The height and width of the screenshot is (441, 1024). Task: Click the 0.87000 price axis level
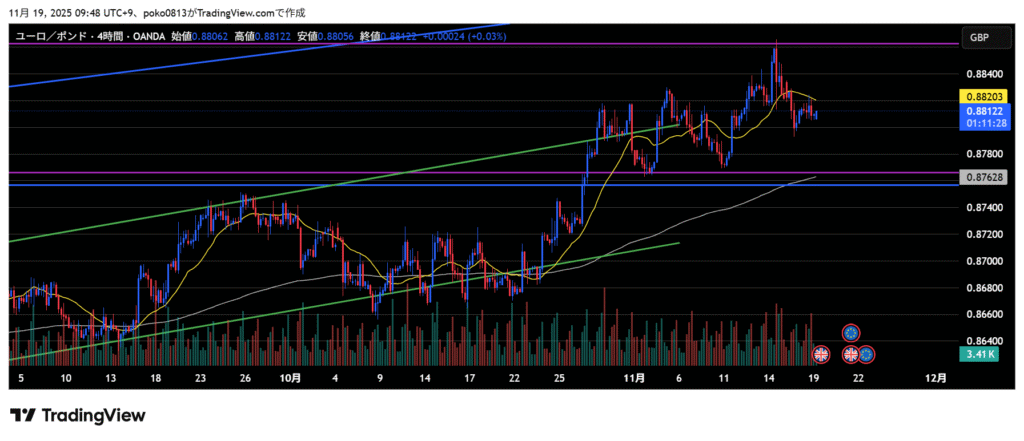pyautogui.click(x=984, y=261)
